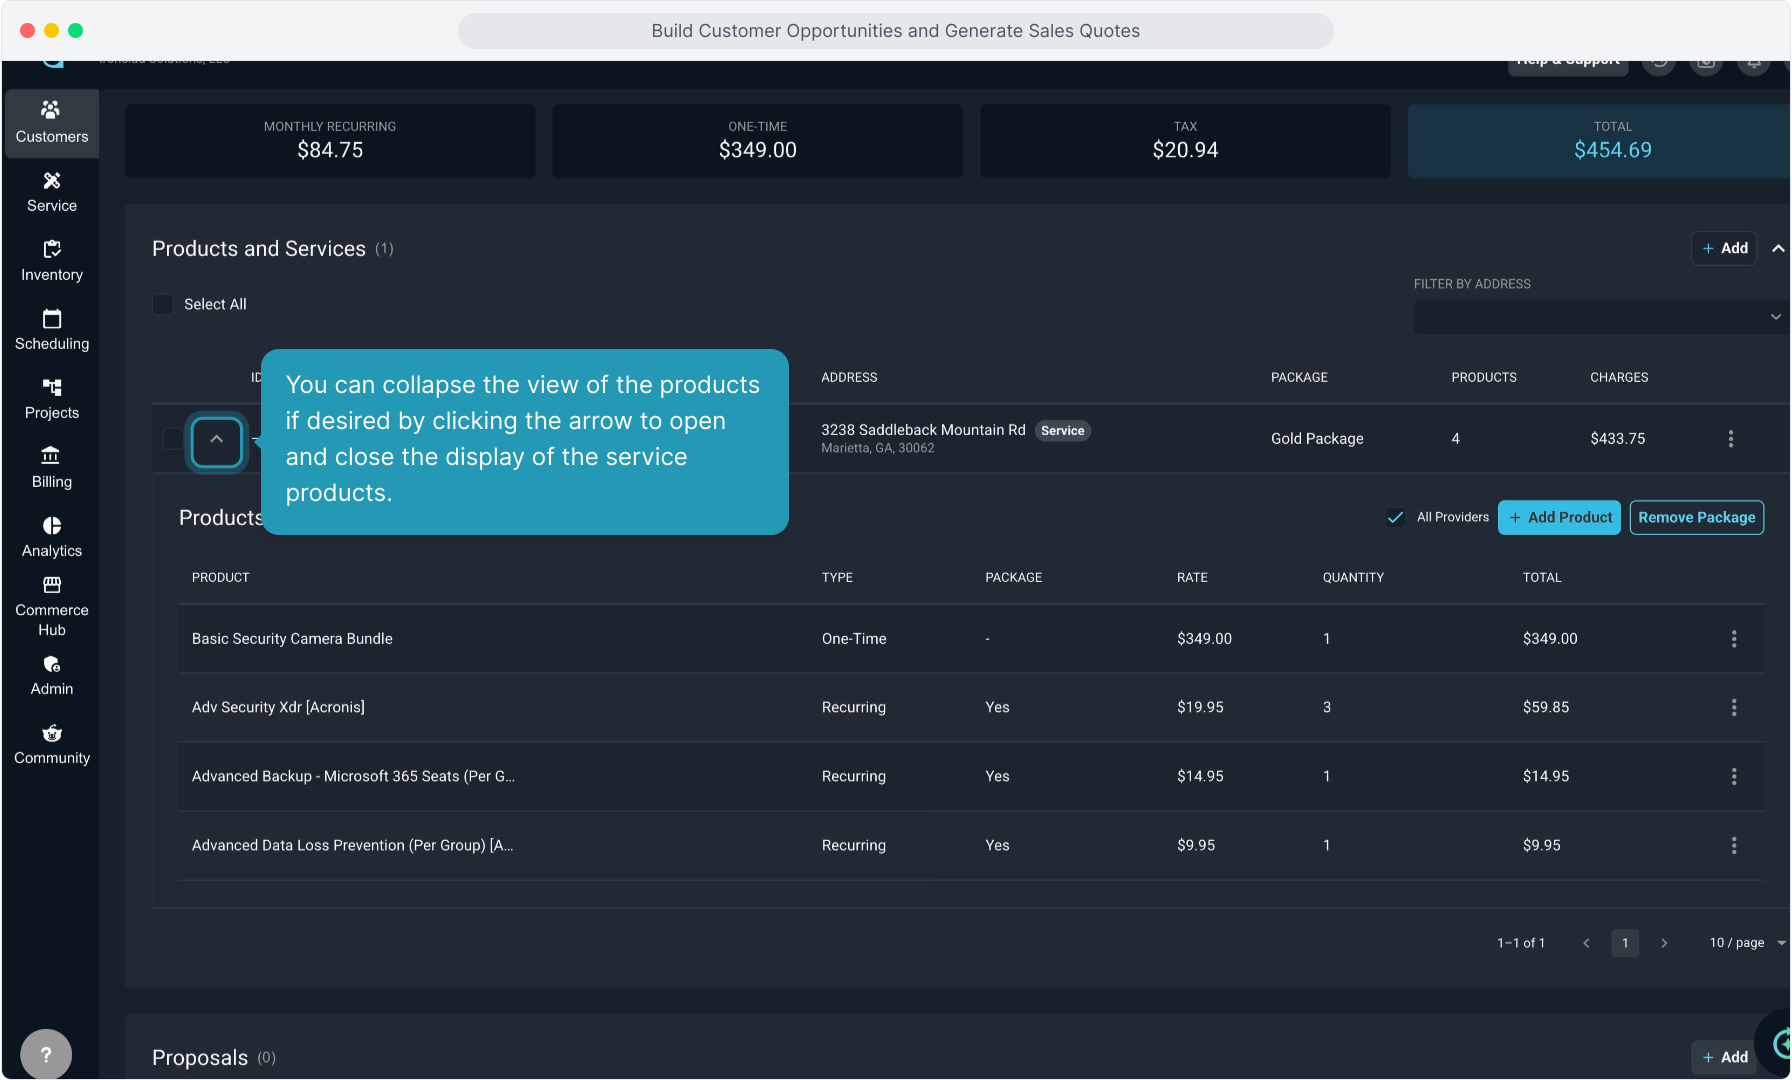Open the Admin menu item
Image resolution: width=1792 pixels, height=1080 pixels.
pos(52,675)
